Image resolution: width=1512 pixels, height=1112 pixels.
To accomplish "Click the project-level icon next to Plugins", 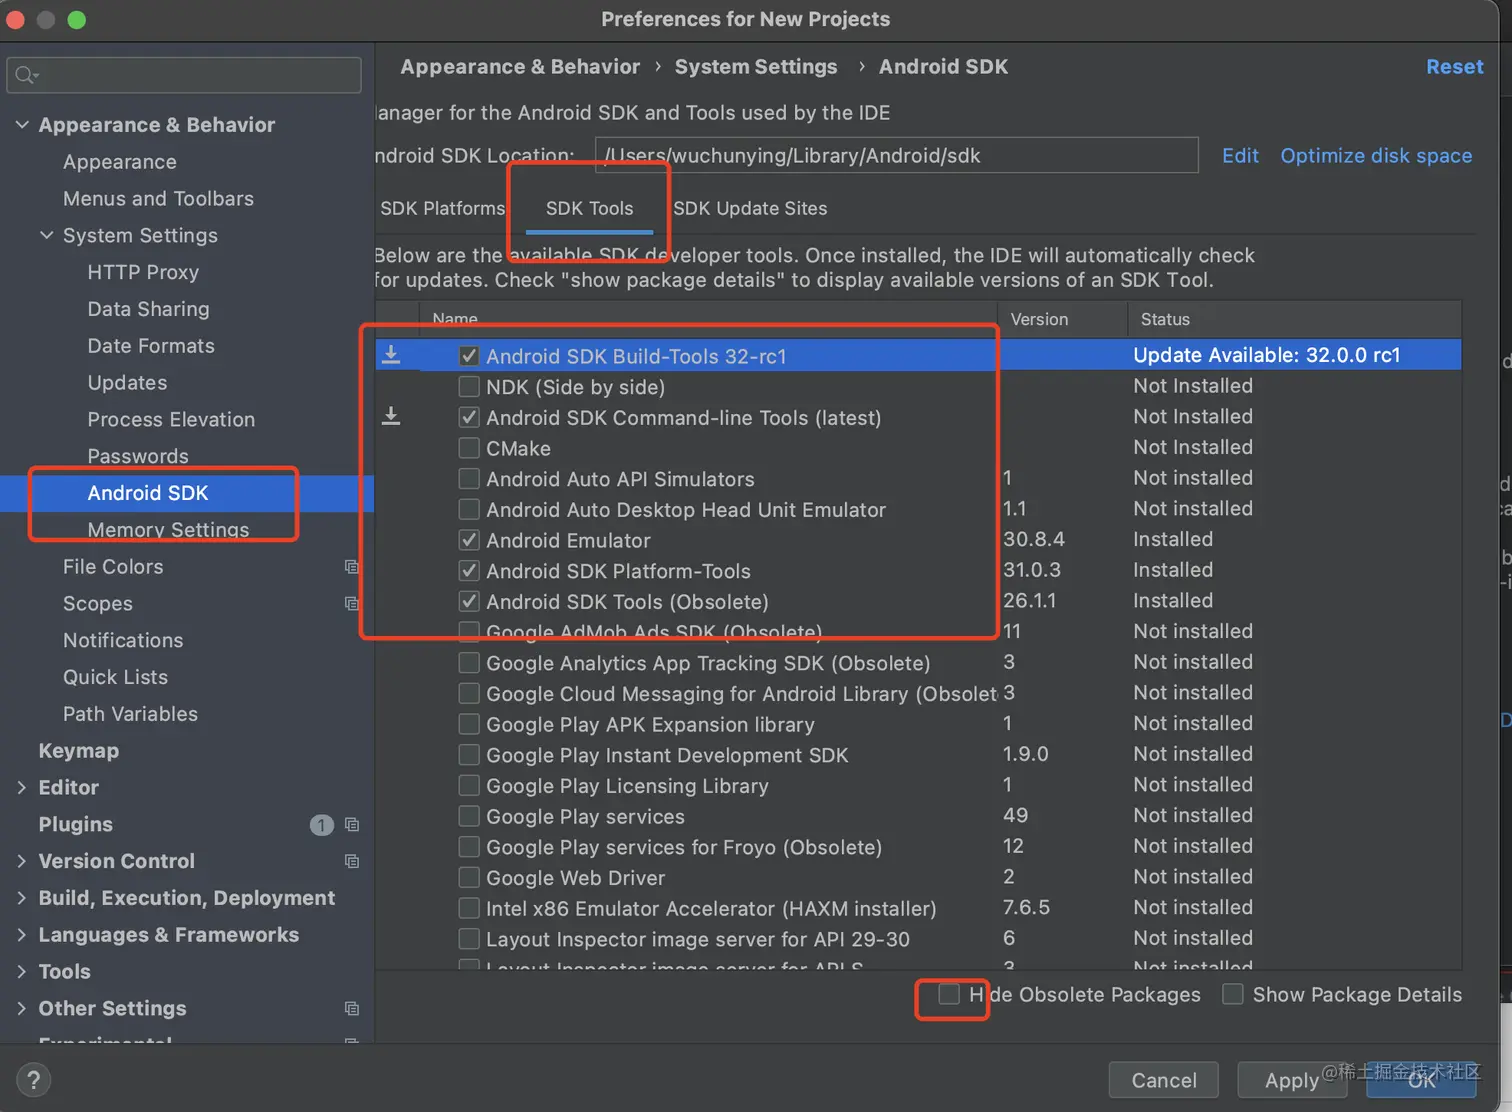I will 352,825.
